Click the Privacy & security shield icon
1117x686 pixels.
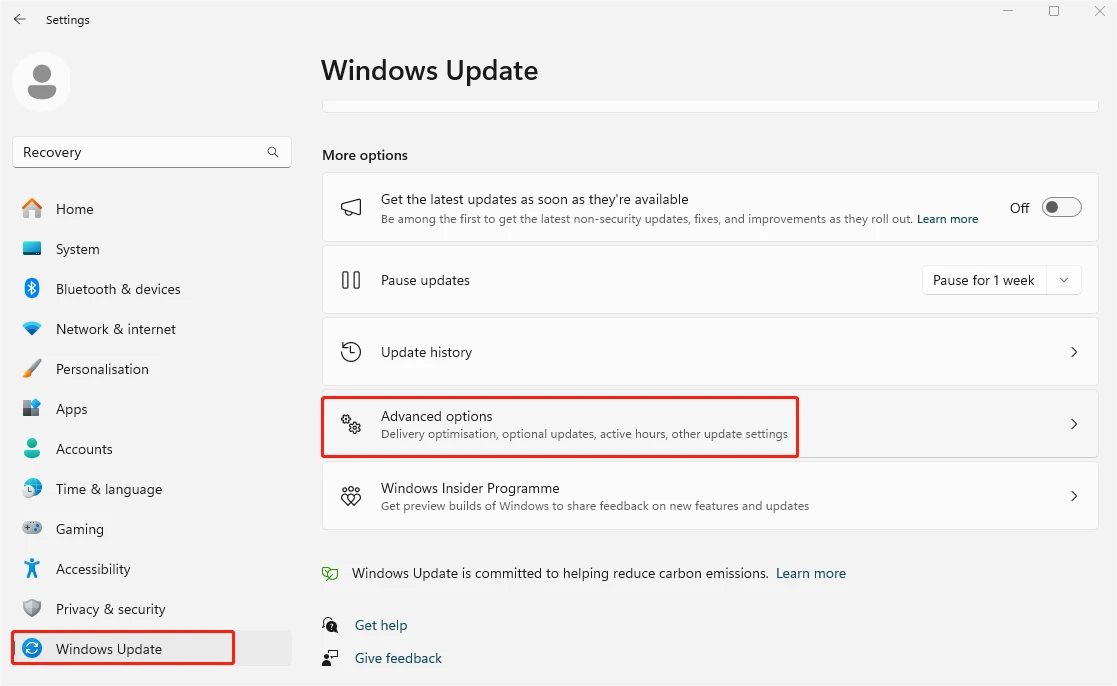(32, 608)
